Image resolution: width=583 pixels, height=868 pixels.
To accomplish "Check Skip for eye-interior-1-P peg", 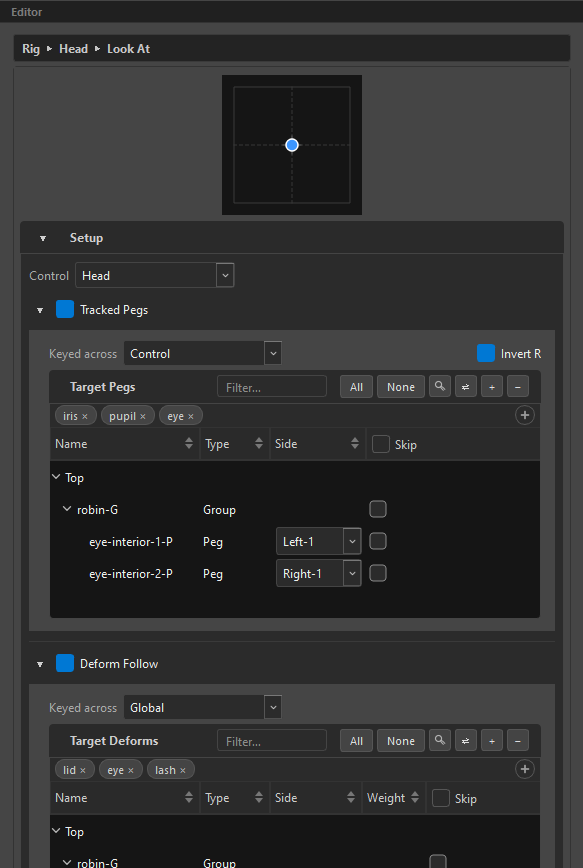I will point(378,541).
